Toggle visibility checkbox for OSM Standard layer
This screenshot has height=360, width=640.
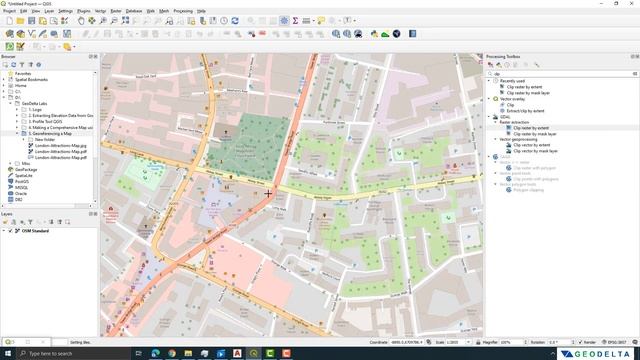pos(11,231)
